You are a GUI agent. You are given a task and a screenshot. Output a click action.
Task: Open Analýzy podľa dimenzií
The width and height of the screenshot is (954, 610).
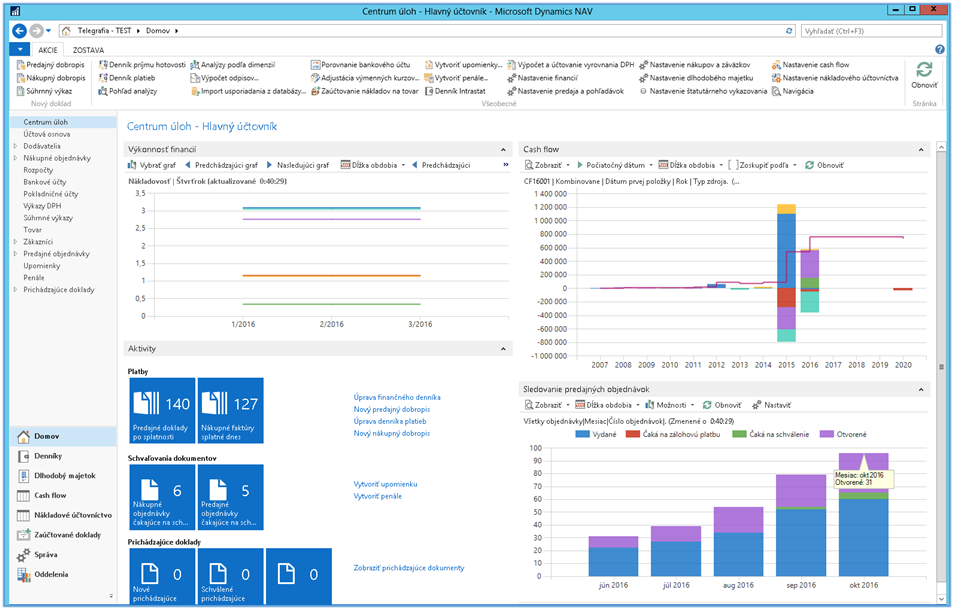click(x=232, y=64)
